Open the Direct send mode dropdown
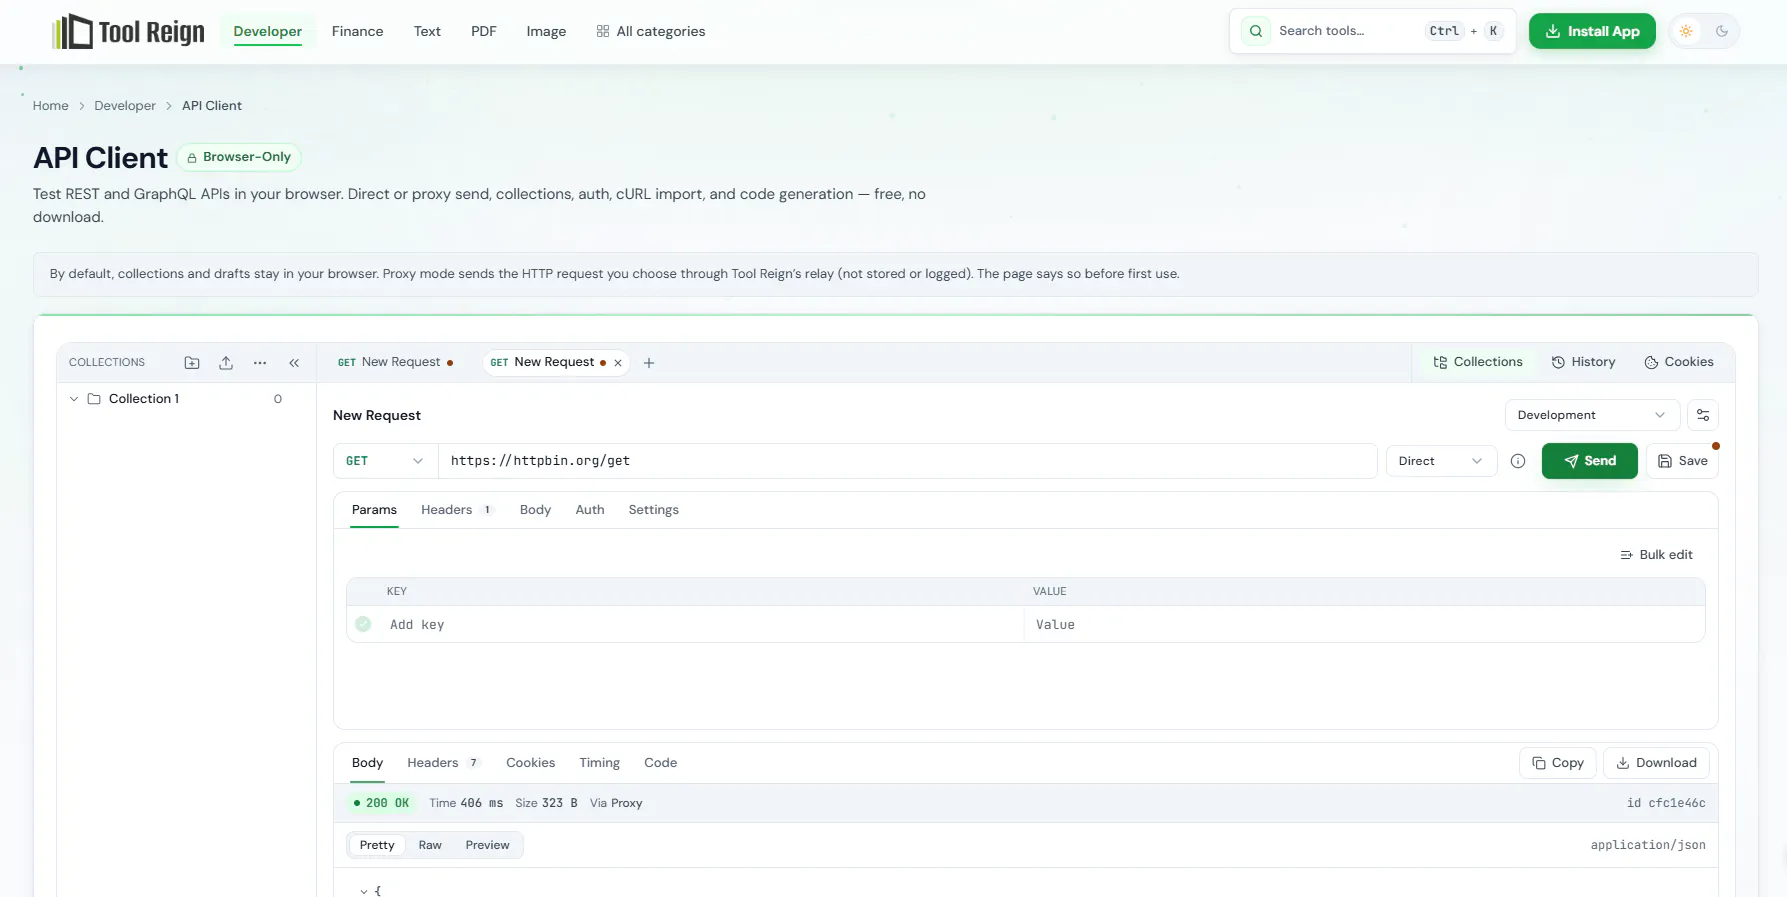 click(1441, 461)
